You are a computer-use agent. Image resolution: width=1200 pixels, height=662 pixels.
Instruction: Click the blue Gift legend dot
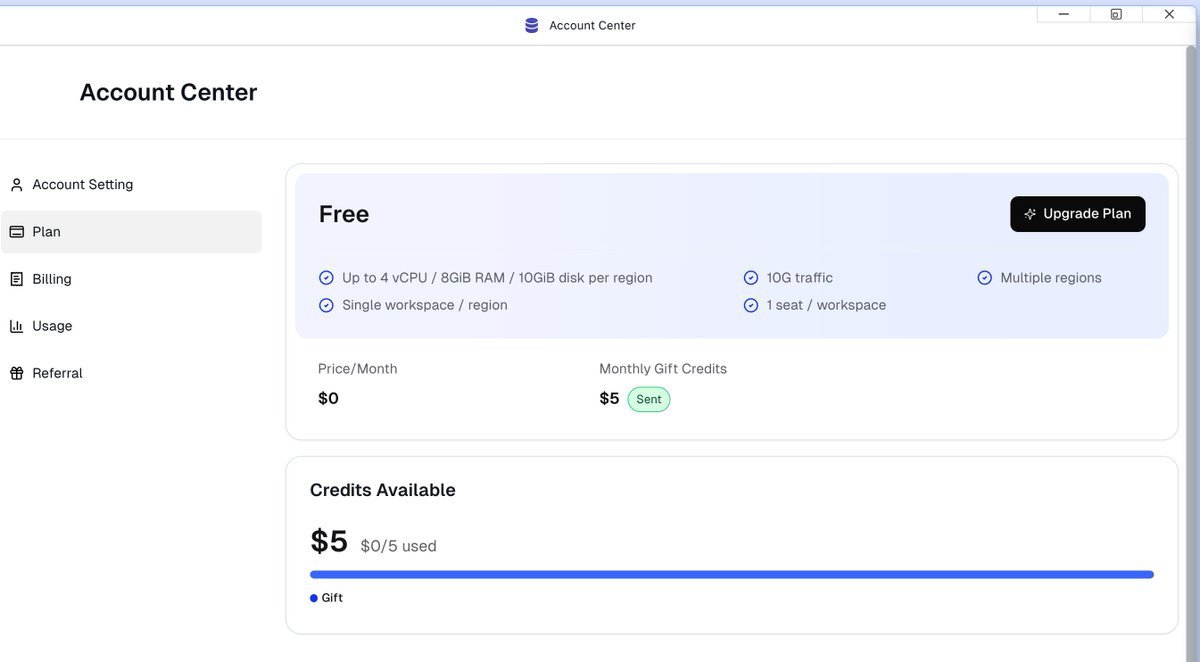314,598
